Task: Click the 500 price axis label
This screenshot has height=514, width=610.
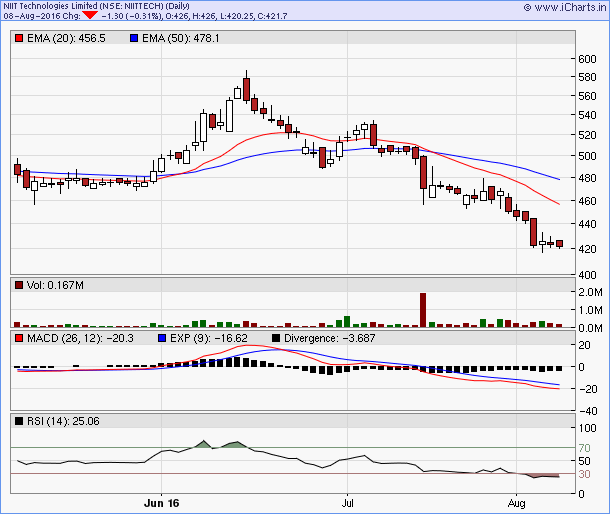Action: (x=587, y=156)
